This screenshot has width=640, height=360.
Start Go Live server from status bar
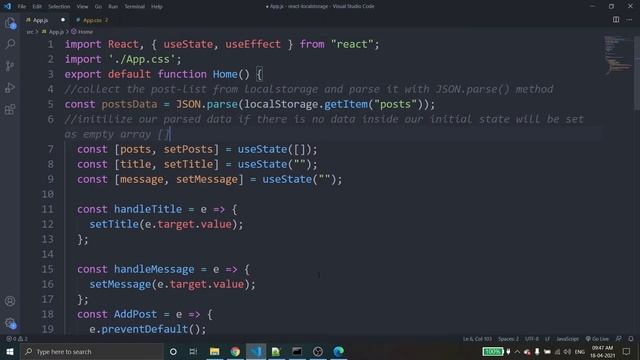[x=597, y=339]
